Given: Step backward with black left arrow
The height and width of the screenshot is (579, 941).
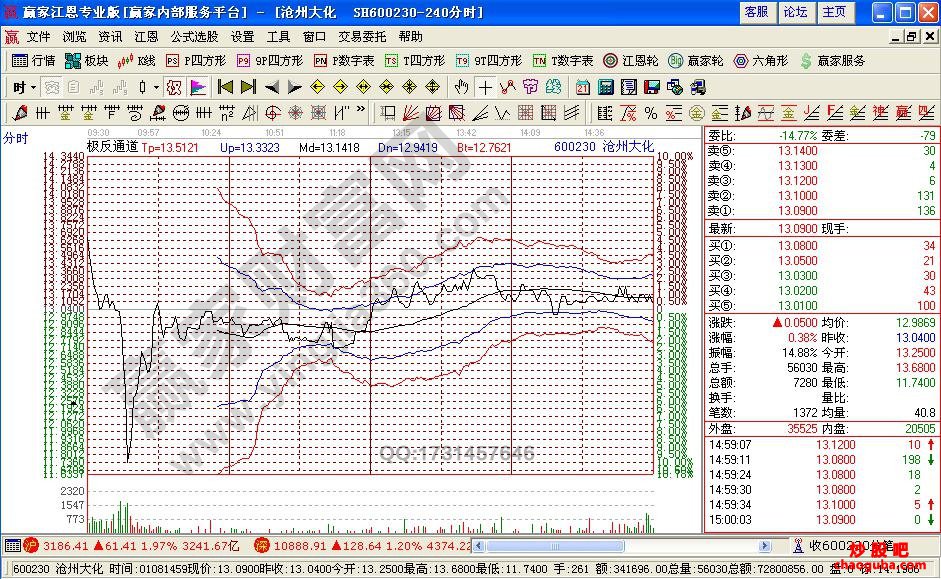Looking at the screenshot, I should pos(272,88).
